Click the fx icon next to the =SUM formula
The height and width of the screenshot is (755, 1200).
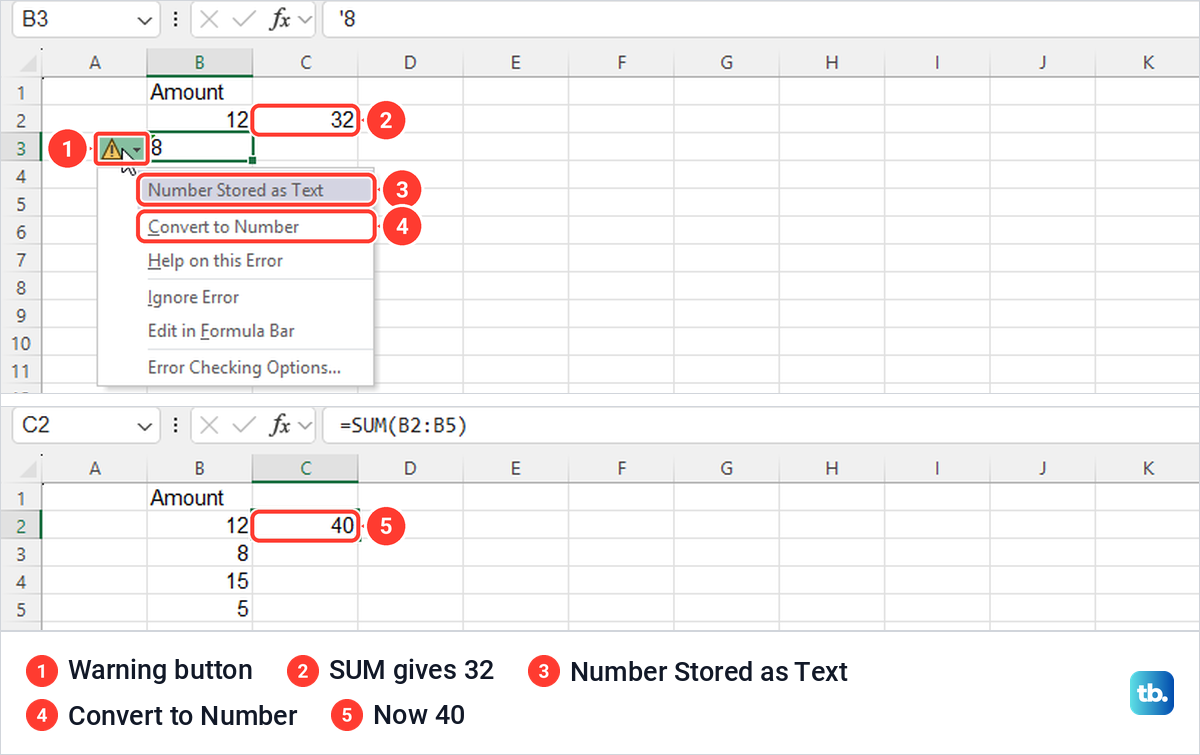281,425
